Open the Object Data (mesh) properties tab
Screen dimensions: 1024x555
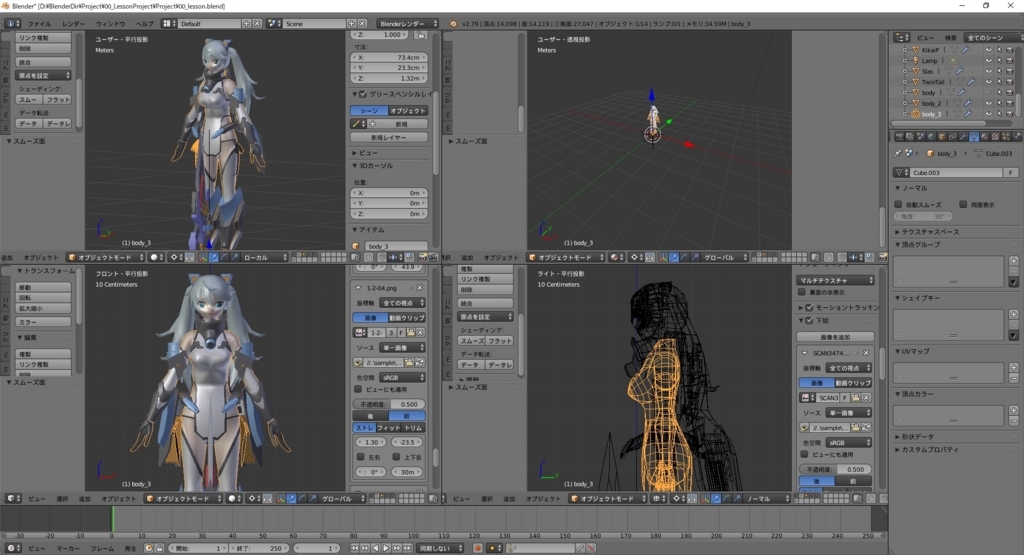click(974, 136)
